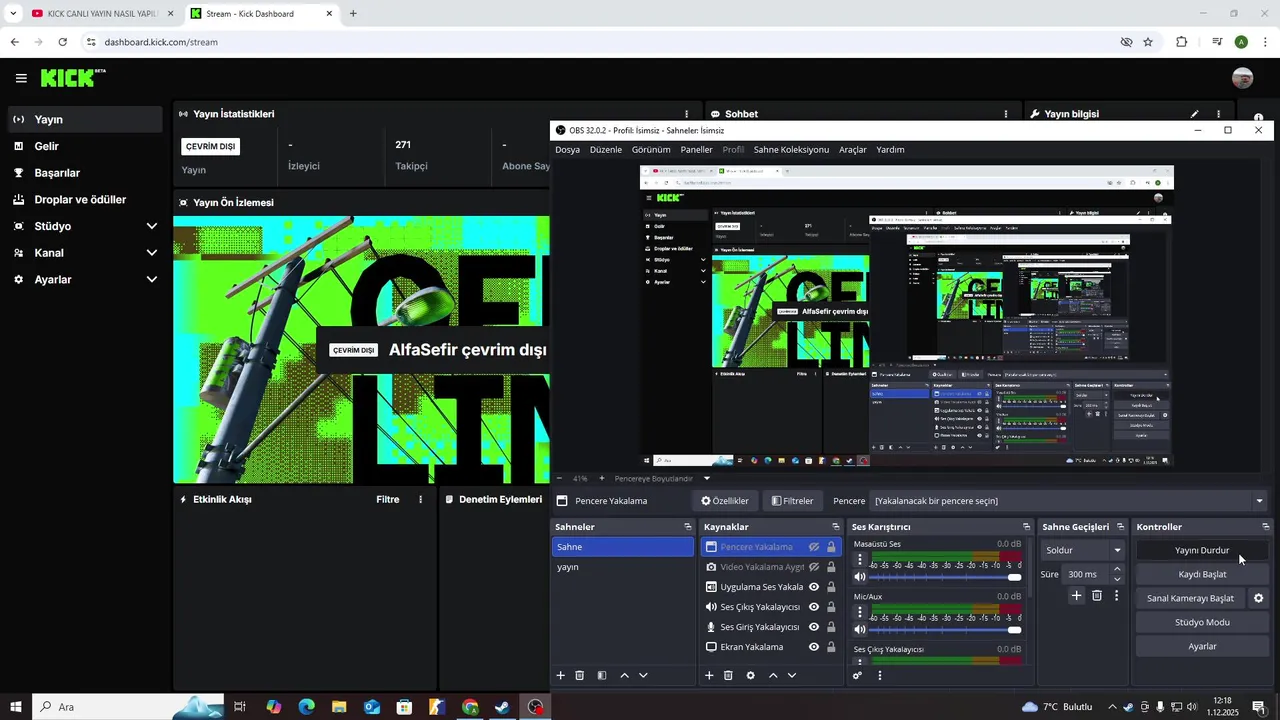
Task: Mute Mic/Aux speaker icon
Action: [x=859, y=629]
